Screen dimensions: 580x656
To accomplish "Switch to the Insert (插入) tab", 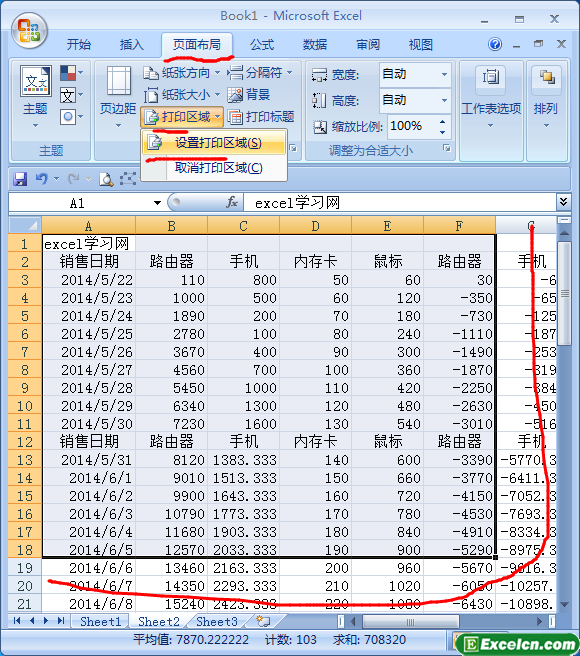I will click(x=131, y=44).
